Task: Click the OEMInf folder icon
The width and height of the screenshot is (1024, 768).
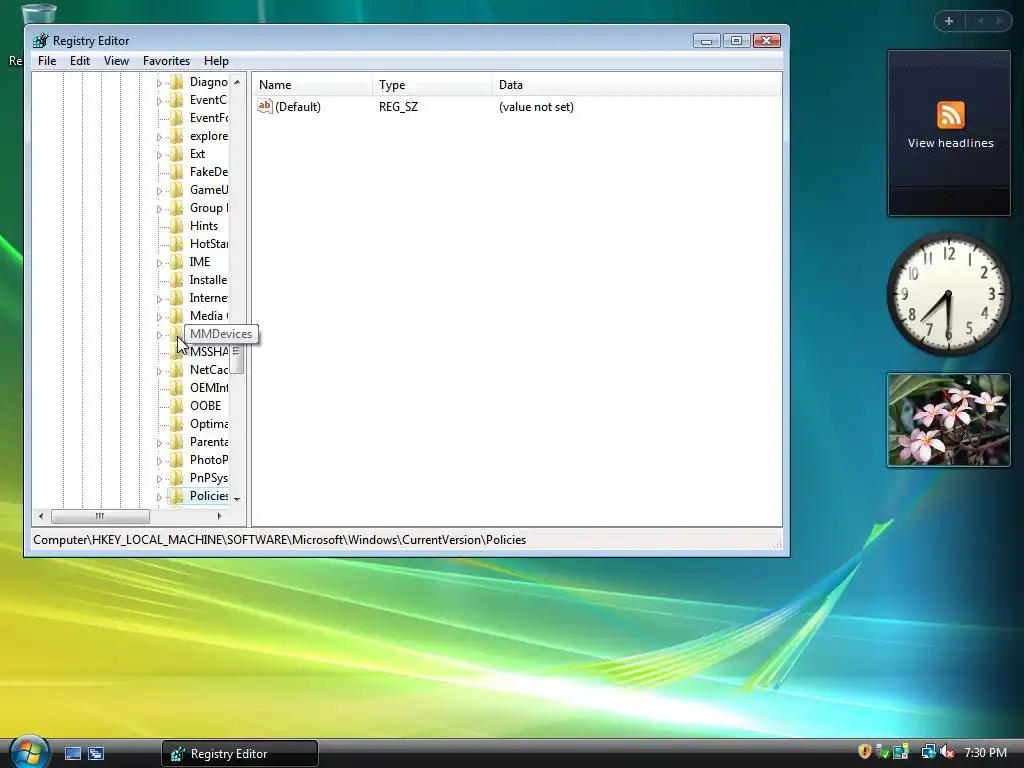Action: tap(176, 388)
